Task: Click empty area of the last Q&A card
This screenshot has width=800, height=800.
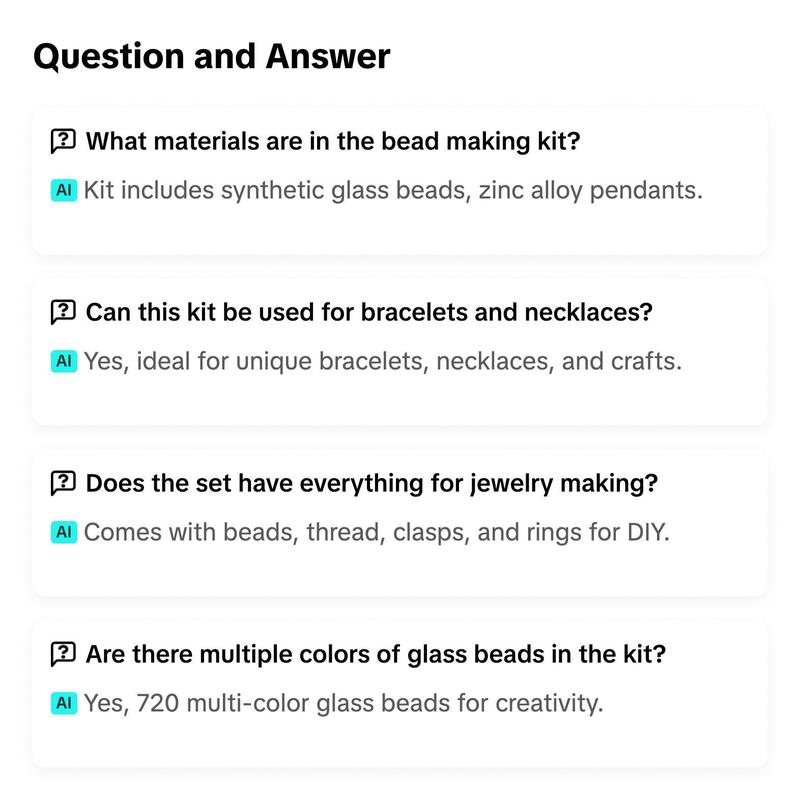Action: (399, 742)
